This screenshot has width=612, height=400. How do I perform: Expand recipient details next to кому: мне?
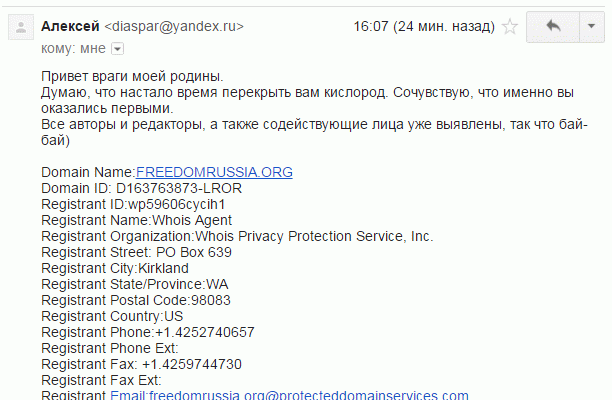117,49
